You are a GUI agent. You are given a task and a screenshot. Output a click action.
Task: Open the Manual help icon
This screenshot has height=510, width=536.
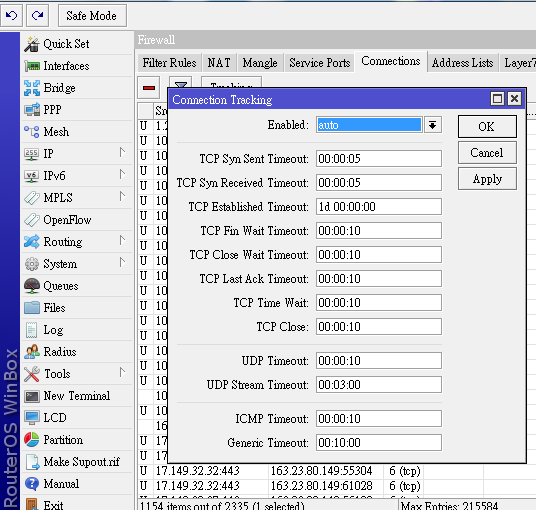(32, 484)
